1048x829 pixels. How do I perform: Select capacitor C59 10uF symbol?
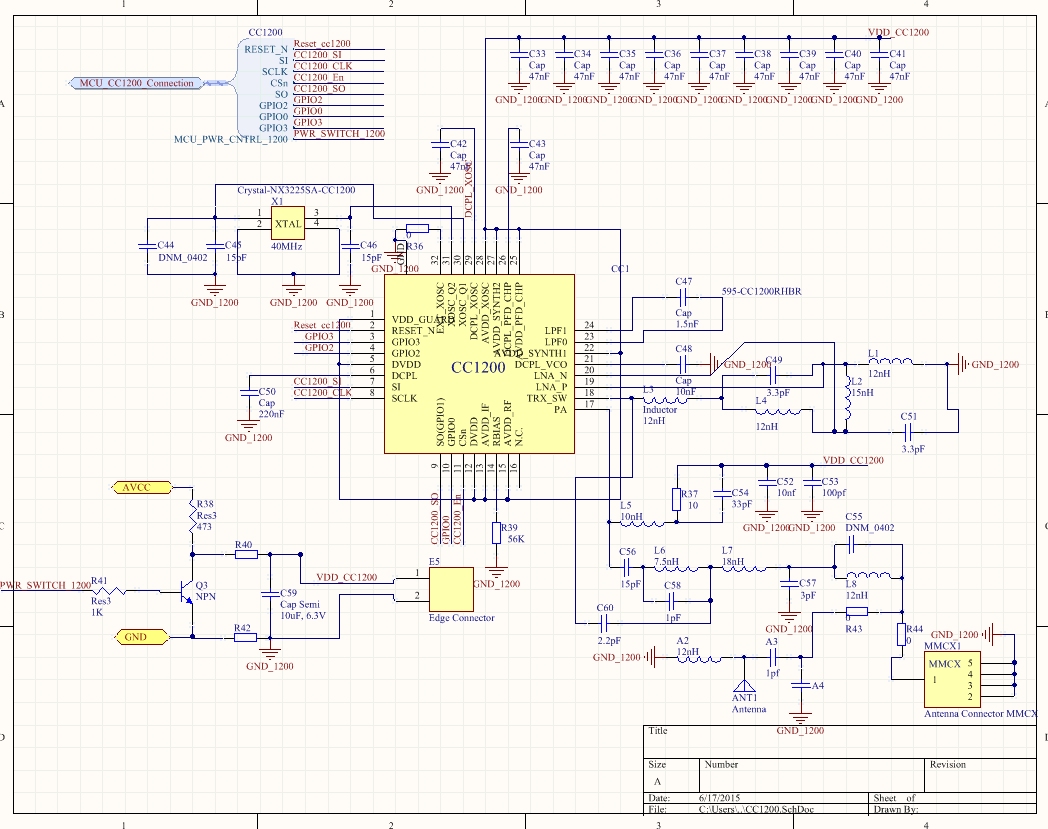click(270, 593)
